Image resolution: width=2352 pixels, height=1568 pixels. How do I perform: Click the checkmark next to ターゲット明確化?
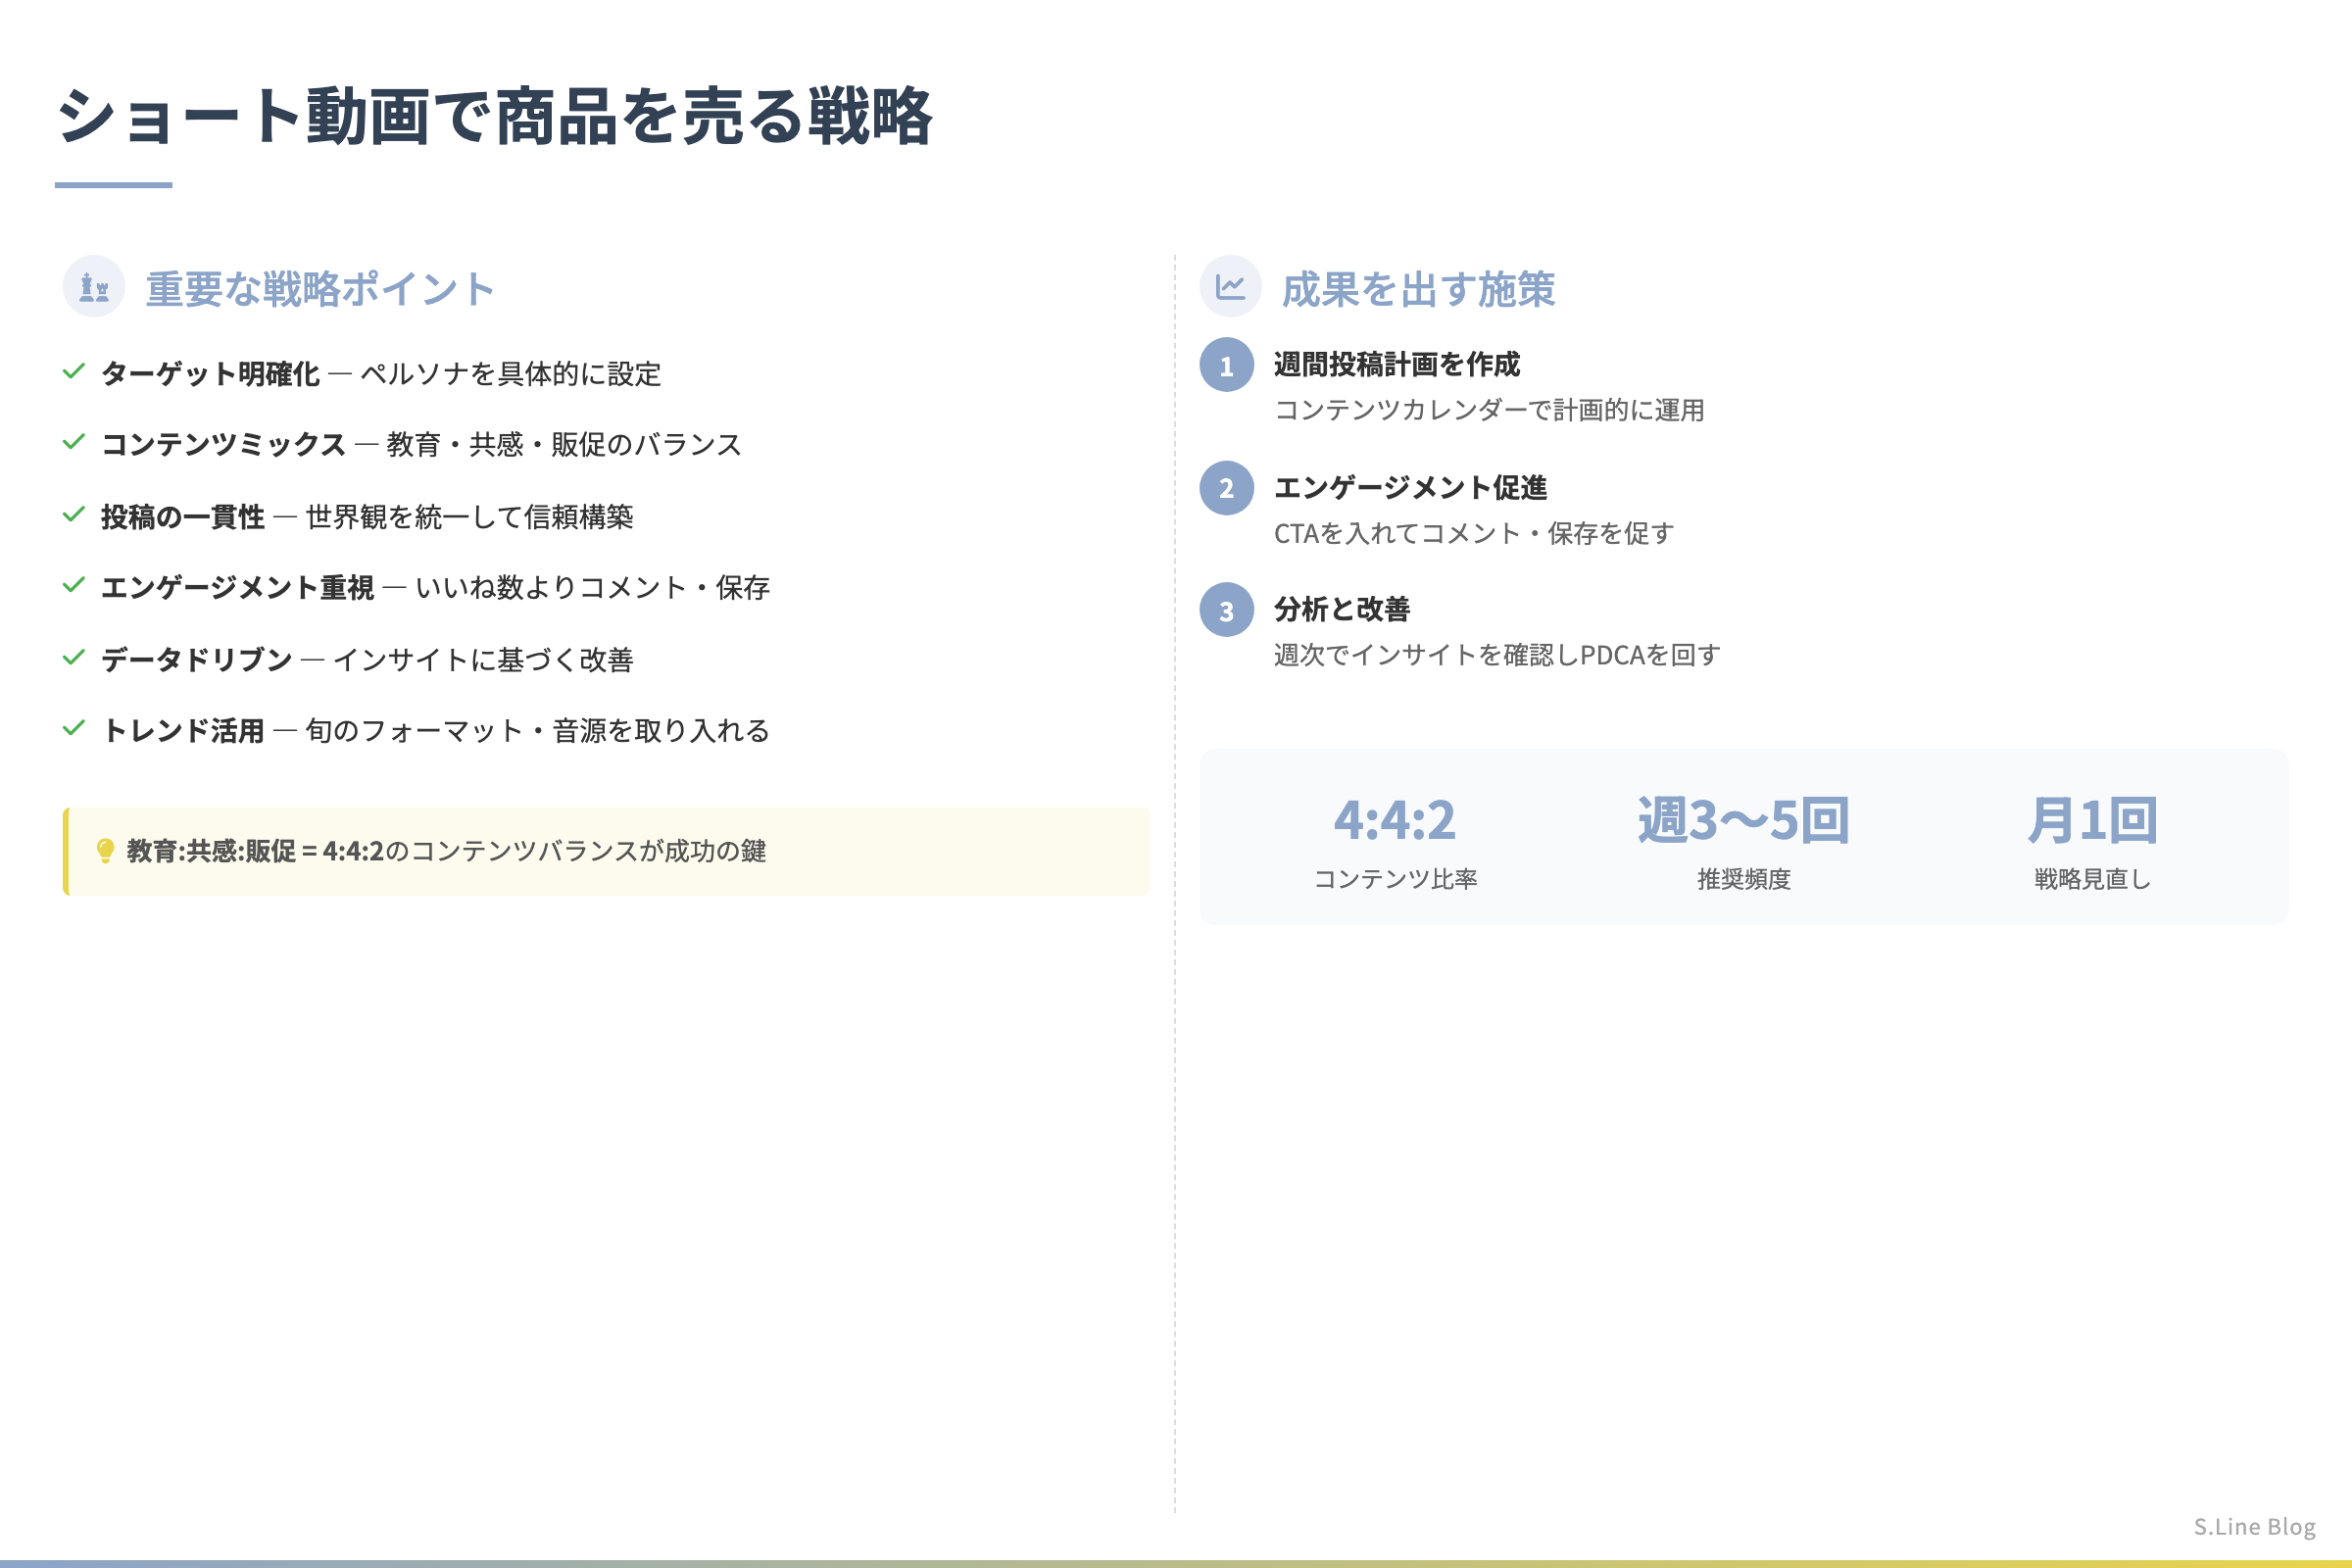pos(74,372)
